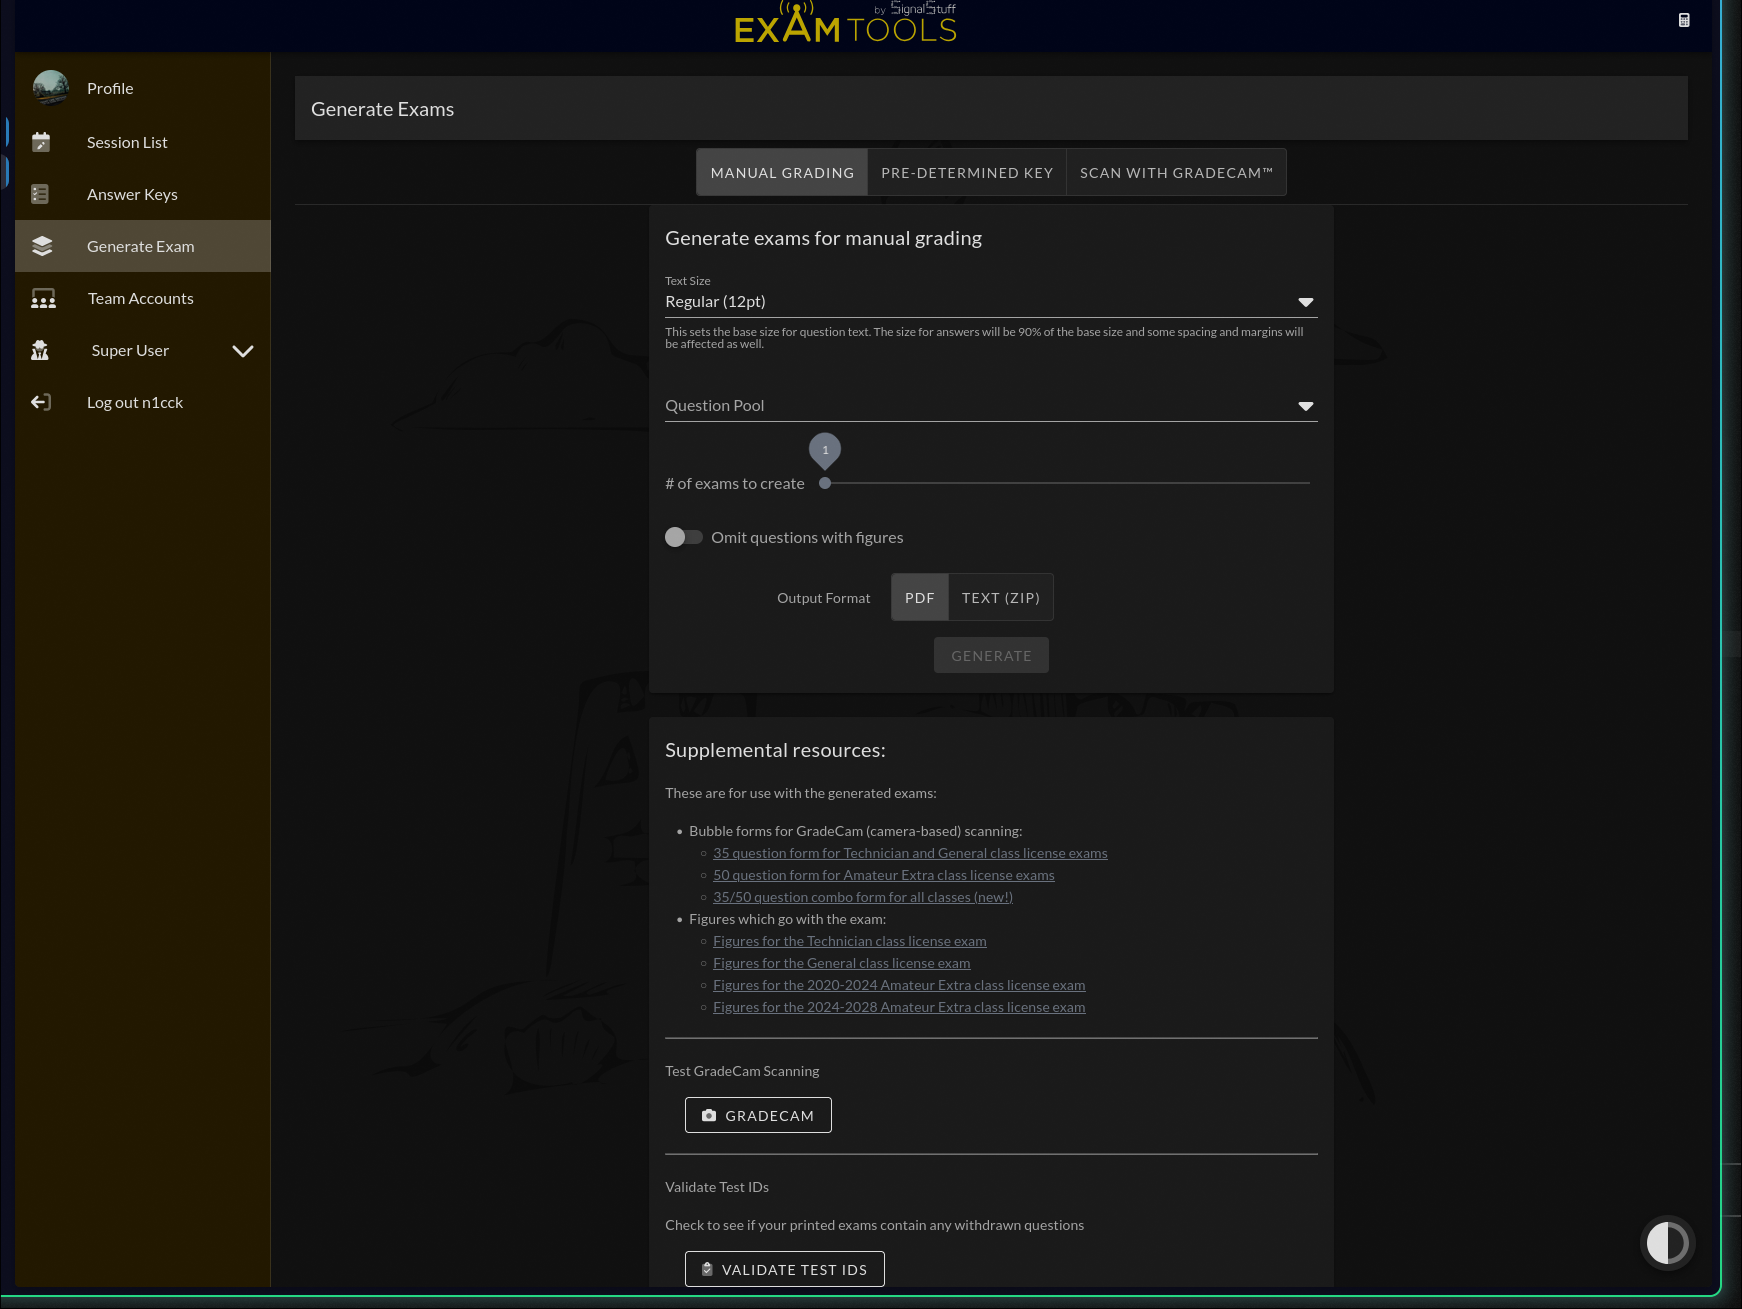The height and width of the screenshot is (1309, 1742).
Task: Open Session List menu item
Action: click(x=143, y=142)
